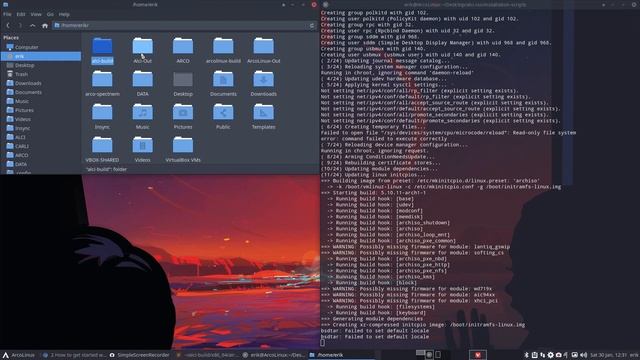Switch to SimpleScreenRecorder in the taskbar

point(139,355)
